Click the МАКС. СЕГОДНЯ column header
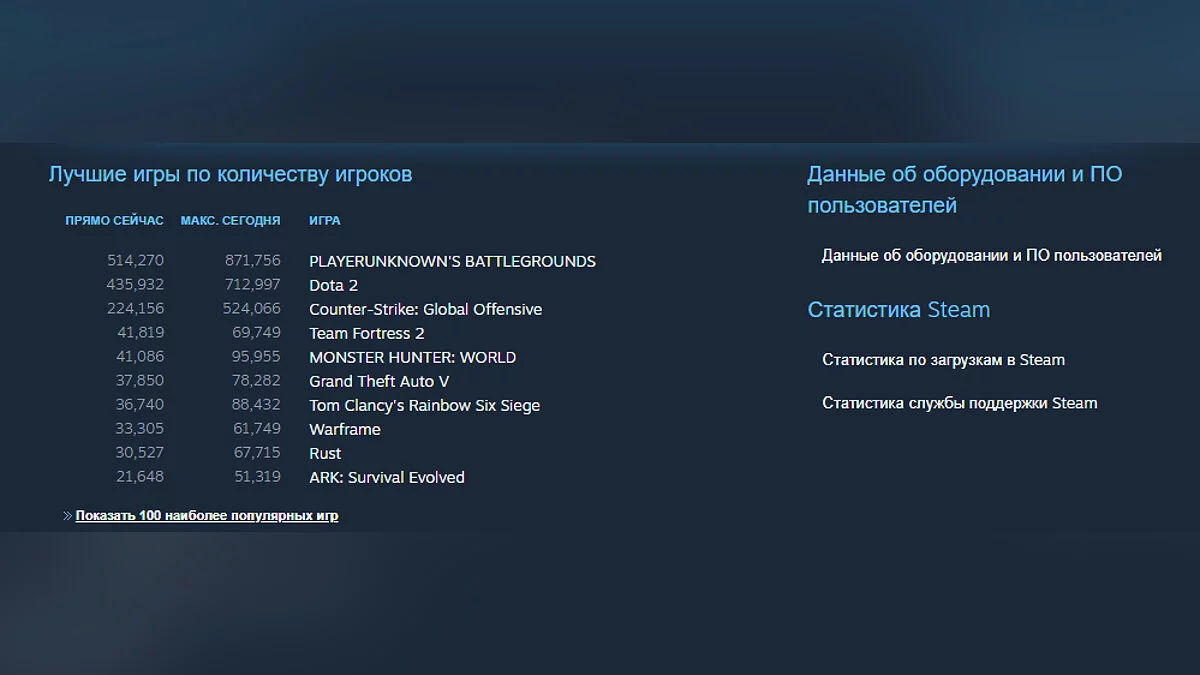Viewport: 1200px width, 675px height. coord(230,221)
